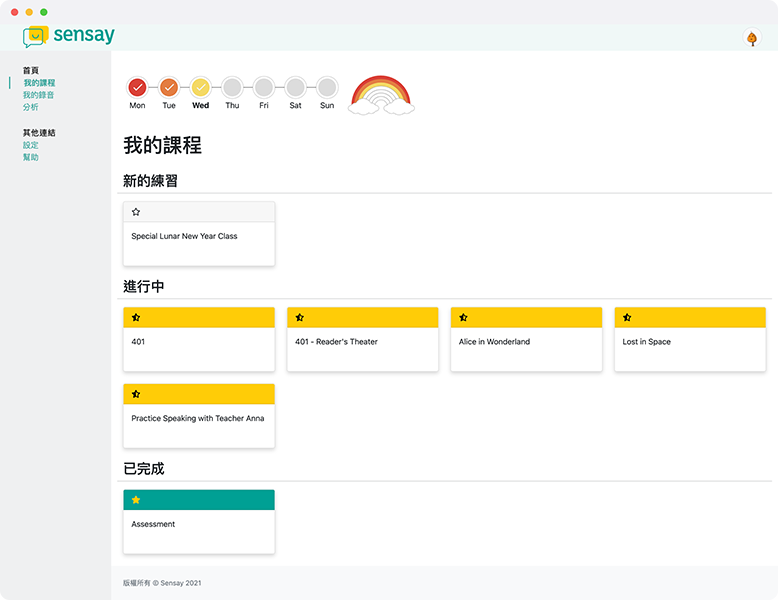Viewport: 778px width, 600px height.
Task: Select the checked Tuesday circle
Action: pyautogui.click(x=169, y=87)
